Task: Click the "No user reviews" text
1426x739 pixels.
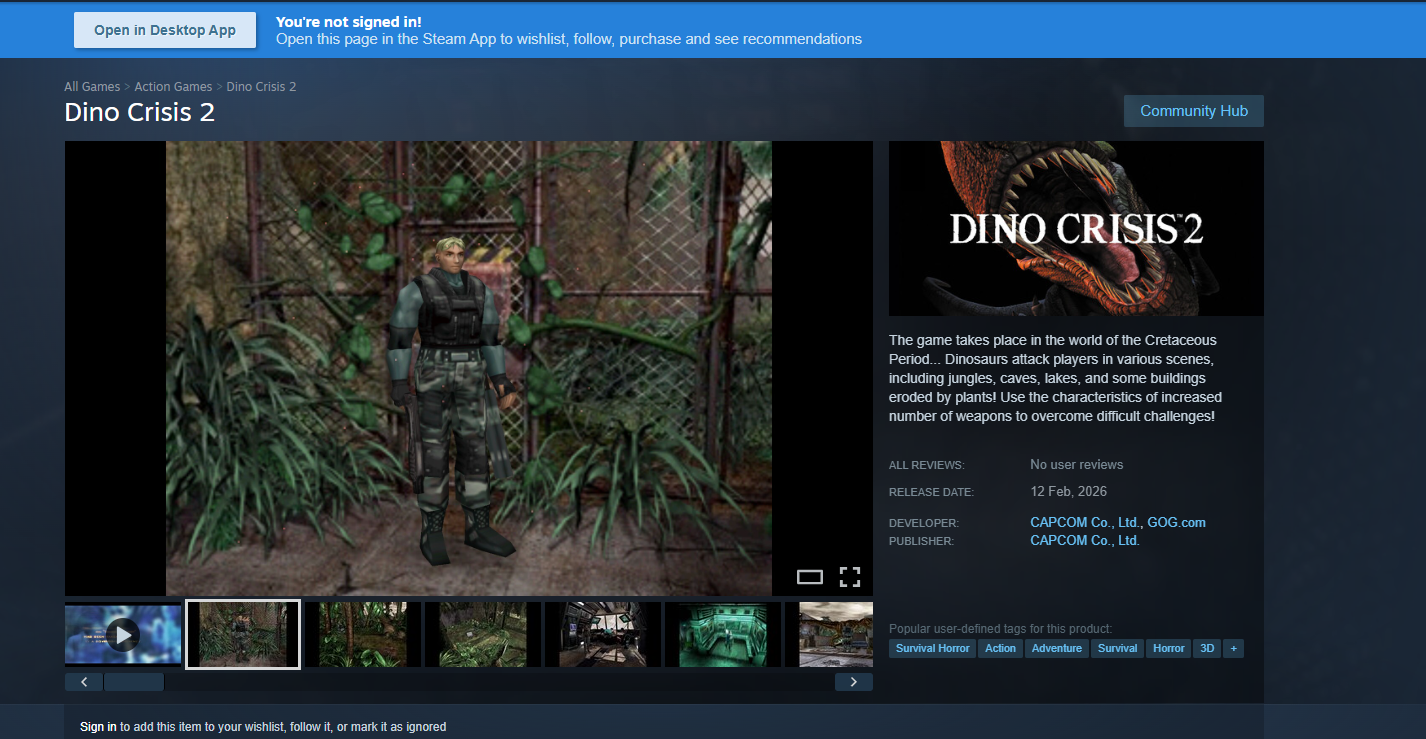Action: (1077, 465)
